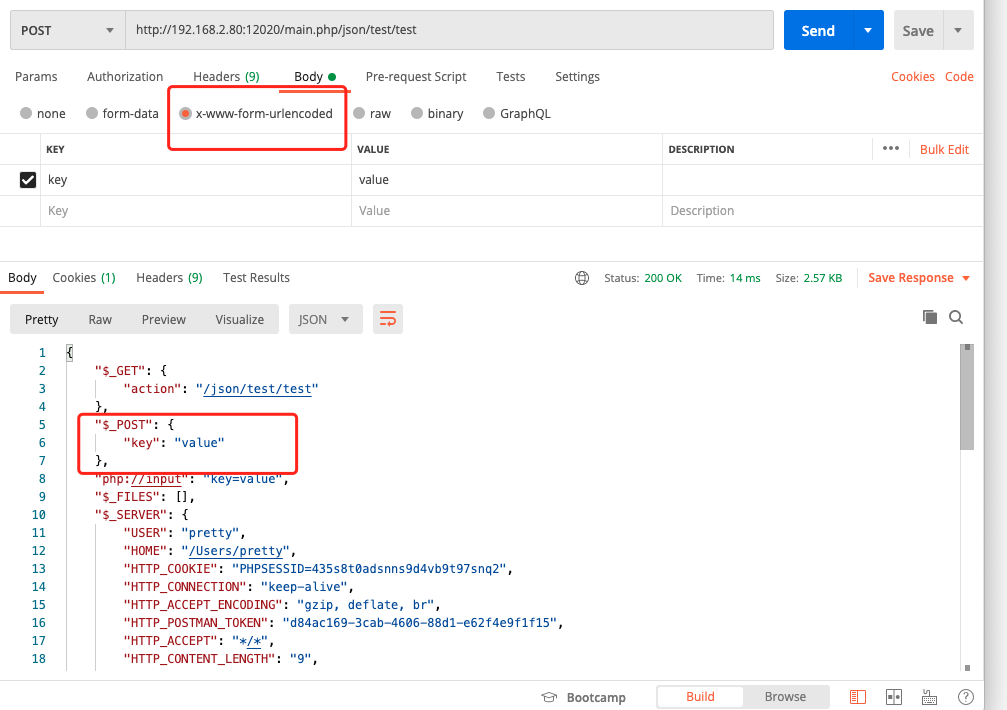Open the sidebar toggle icon bottom left

(857, 697)
